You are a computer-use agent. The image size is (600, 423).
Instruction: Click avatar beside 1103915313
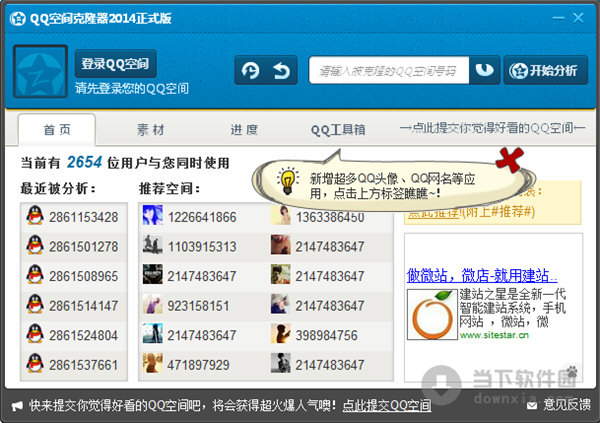(x=153, y=245)
